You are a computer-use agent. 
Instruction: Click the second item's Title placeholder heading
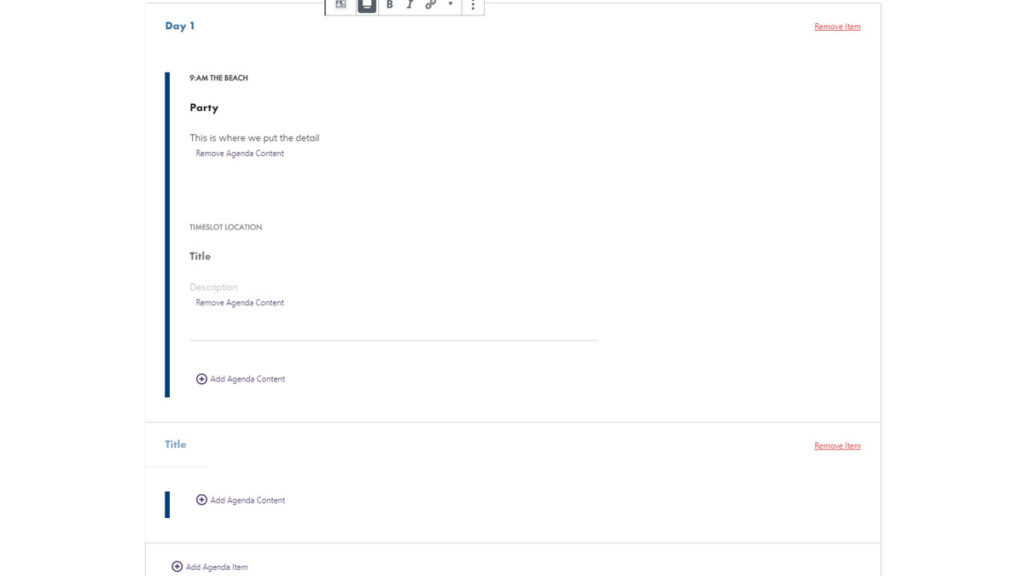tap(176, 444)
